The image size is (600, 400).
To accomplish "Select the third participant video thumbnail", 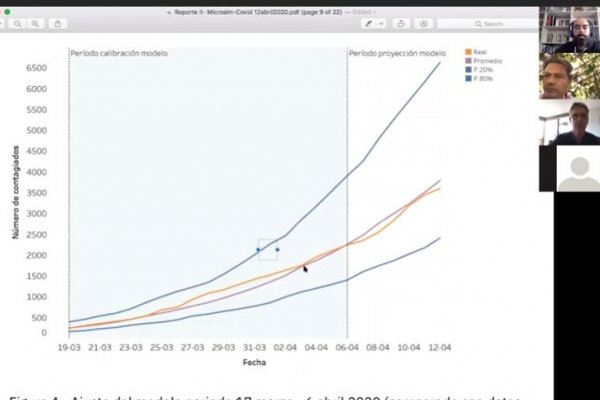I will point(569,122).
